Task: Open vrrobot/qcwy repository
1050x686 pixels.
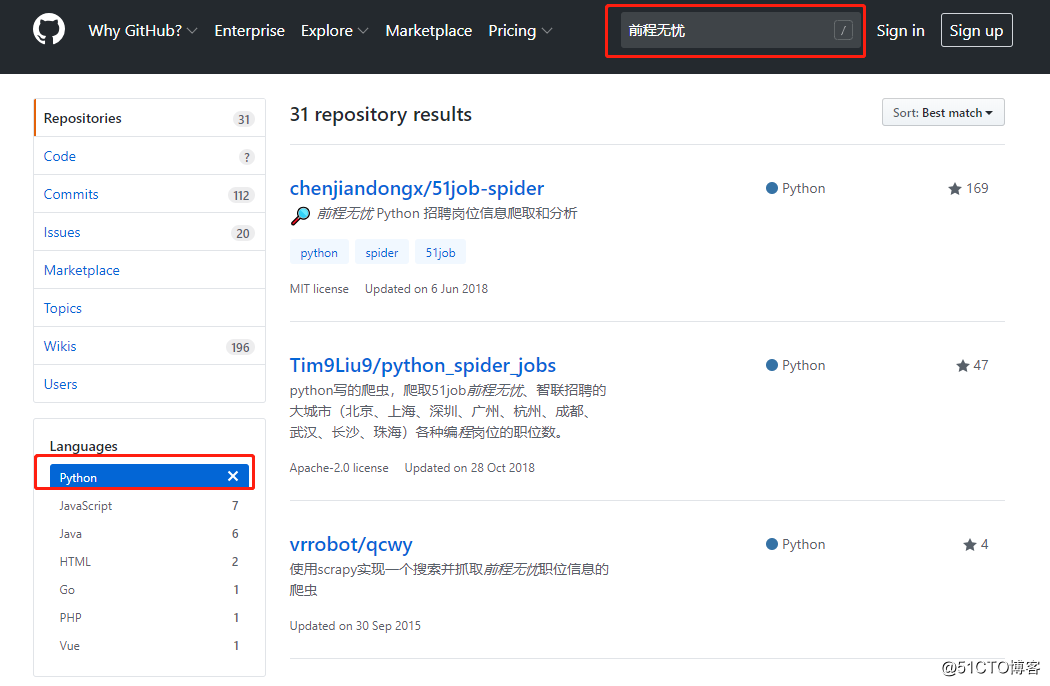Action: pyautogui.click(x=351, y=544)
